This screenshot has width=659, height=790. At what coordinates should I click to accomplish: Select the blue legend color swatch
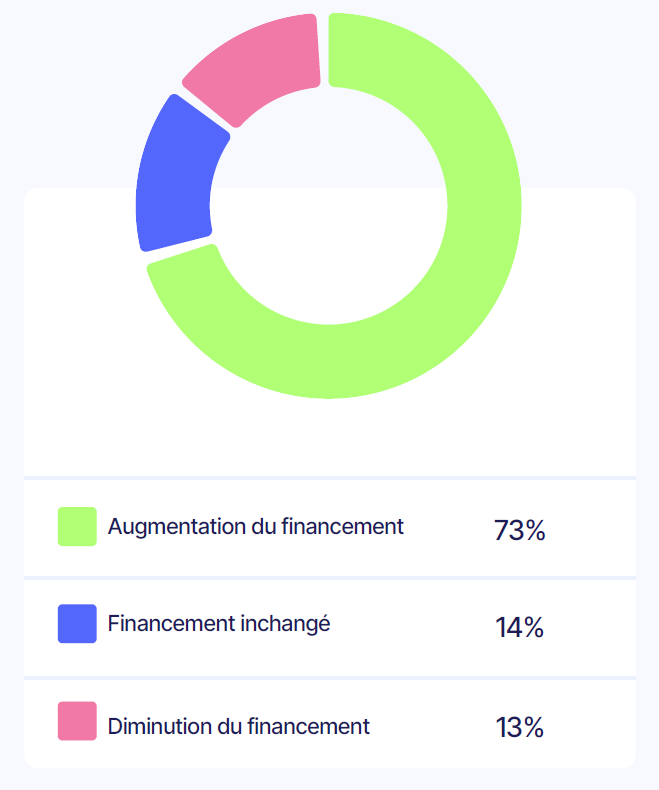tap(77, 624)
